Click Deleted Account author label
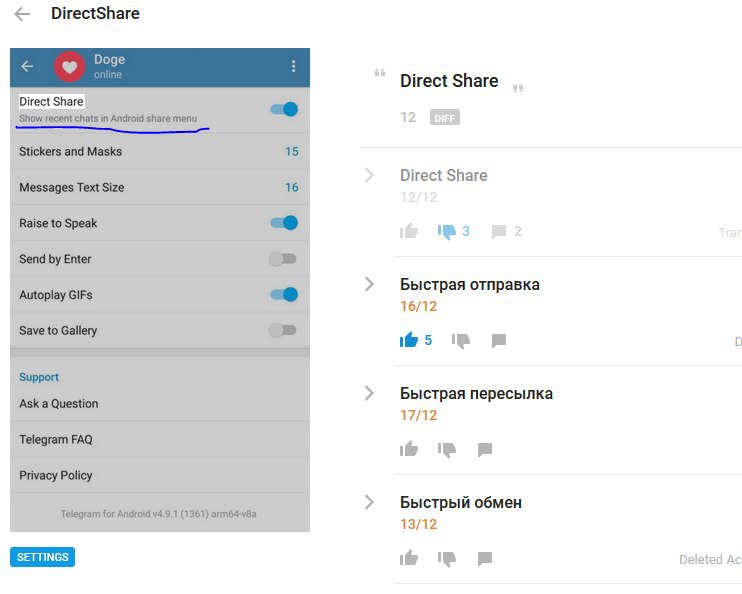Image resolution: width=742 pixels, height=594 pixels. [710, 559]
